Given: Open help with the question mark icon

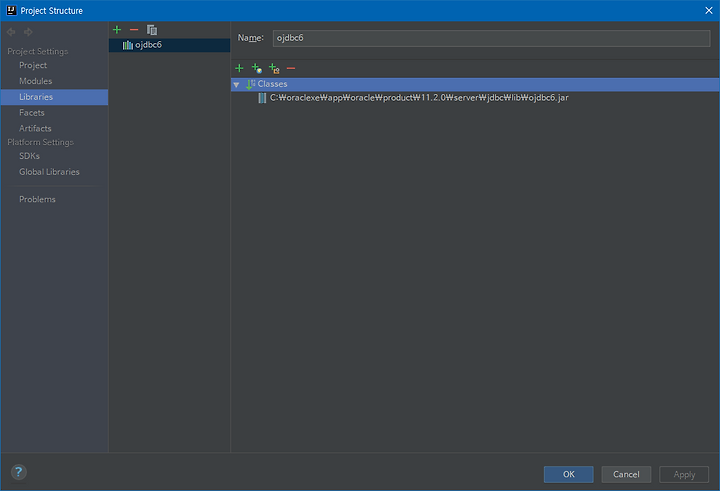Looking at the screenshot, I should pyautogui.click(x=19, y=472).
